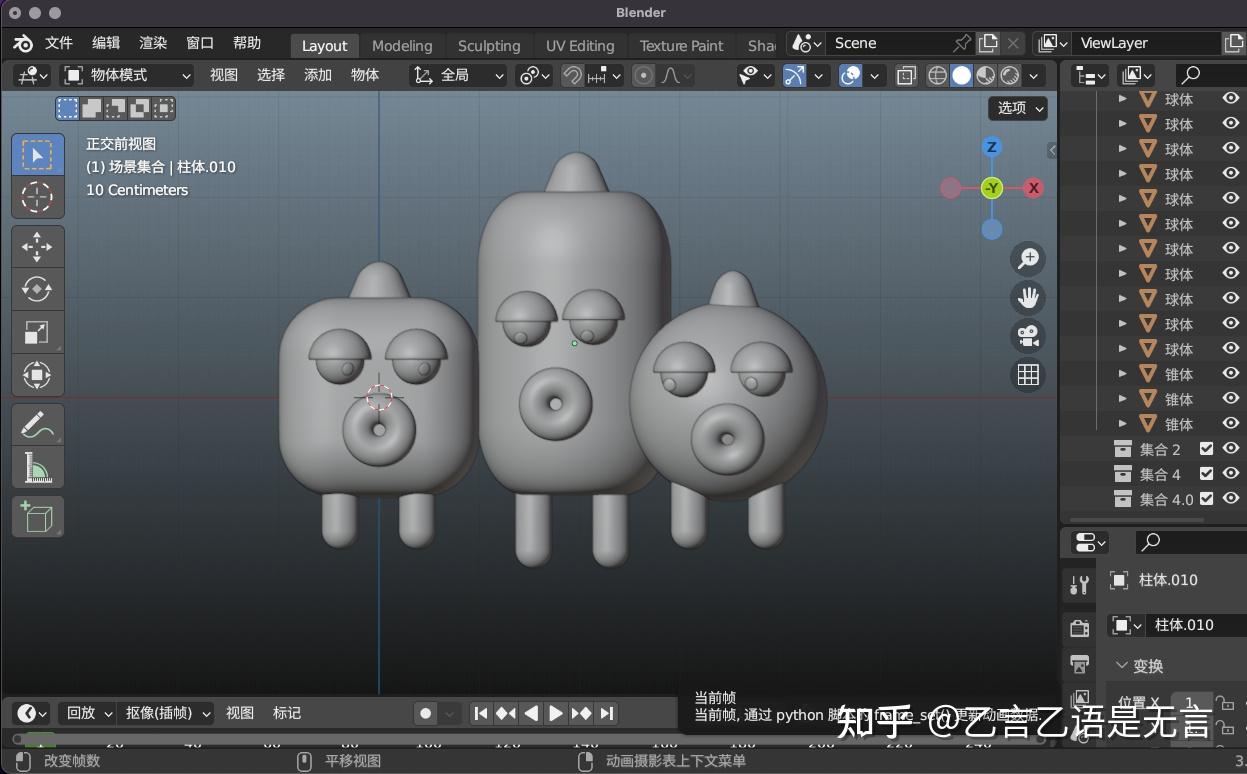Hide the 锥体 object in outliner
This screenshot has height=774, width=1247.
pos(1231,374)
